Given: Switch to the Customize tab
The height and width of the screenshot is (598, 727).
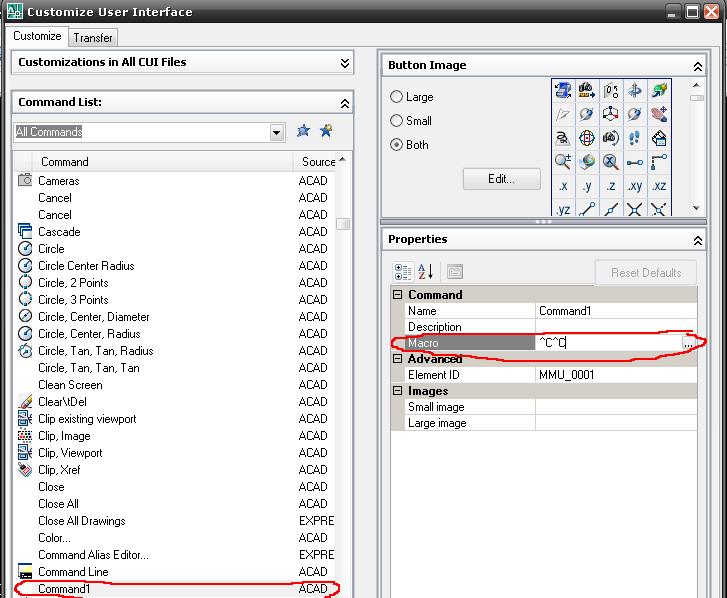Looking at the screenshot, I should [x=37, y=36].
